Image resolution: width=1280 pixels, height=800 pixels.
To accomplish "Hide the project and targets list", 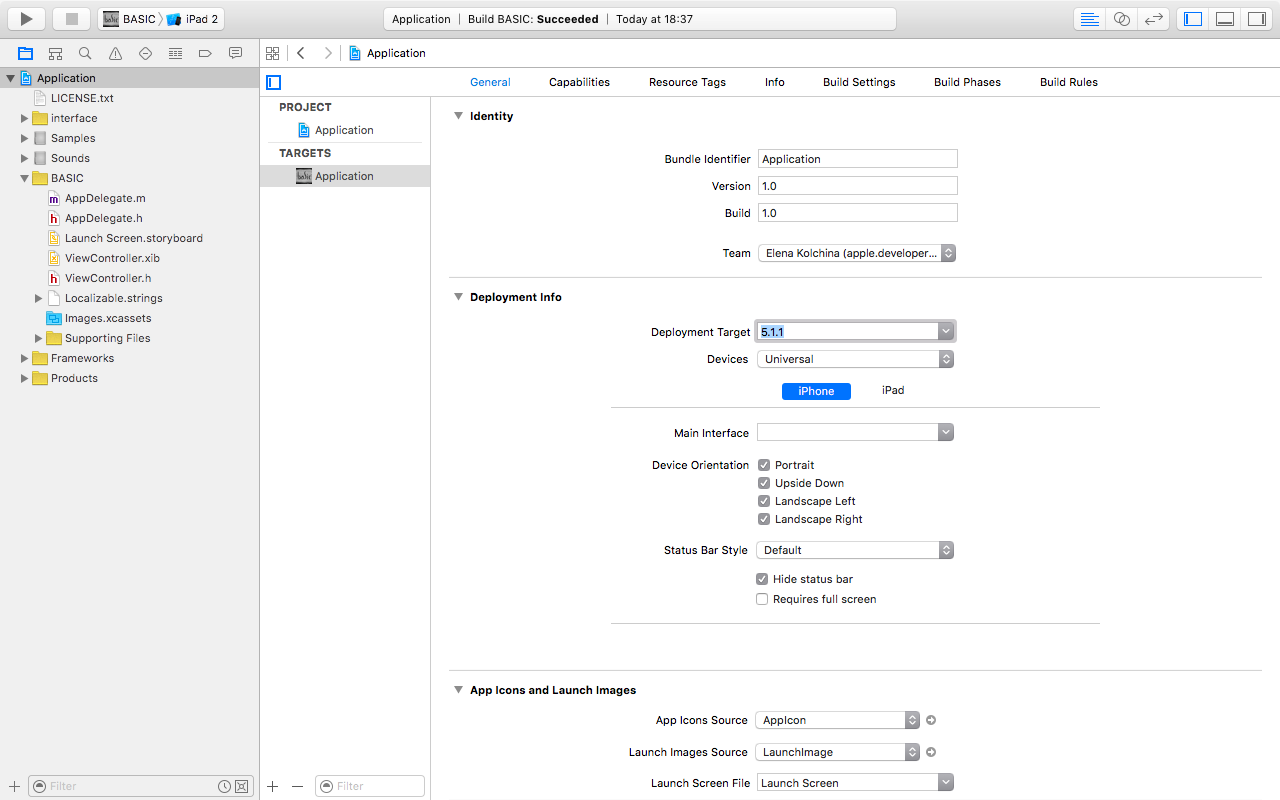I will (274, 82).
